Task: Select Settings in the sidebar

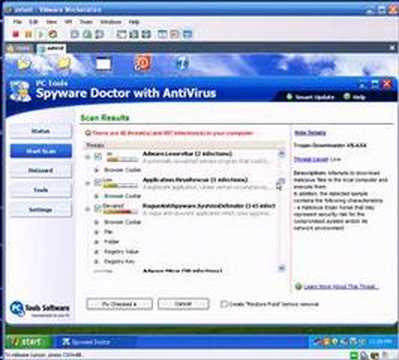Action: click(x=41, y=210)
